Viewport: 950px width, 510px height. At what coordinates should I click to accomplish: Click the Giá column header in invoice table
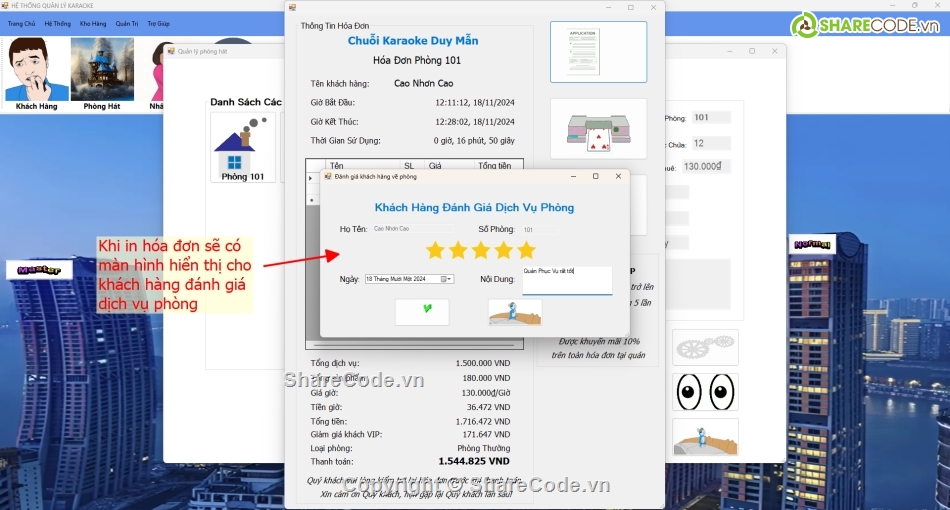point(435,165)
